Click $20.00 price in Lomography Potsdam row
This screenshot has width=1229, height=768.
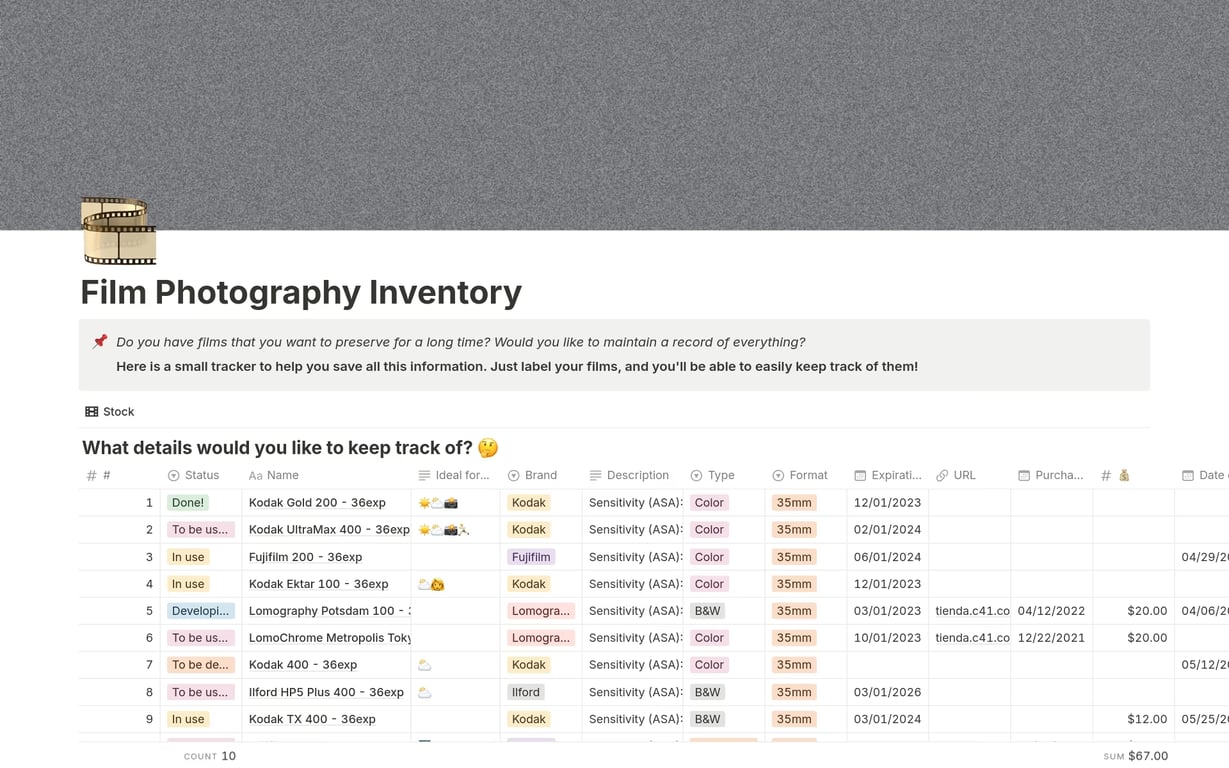[x=1147, y=611]
